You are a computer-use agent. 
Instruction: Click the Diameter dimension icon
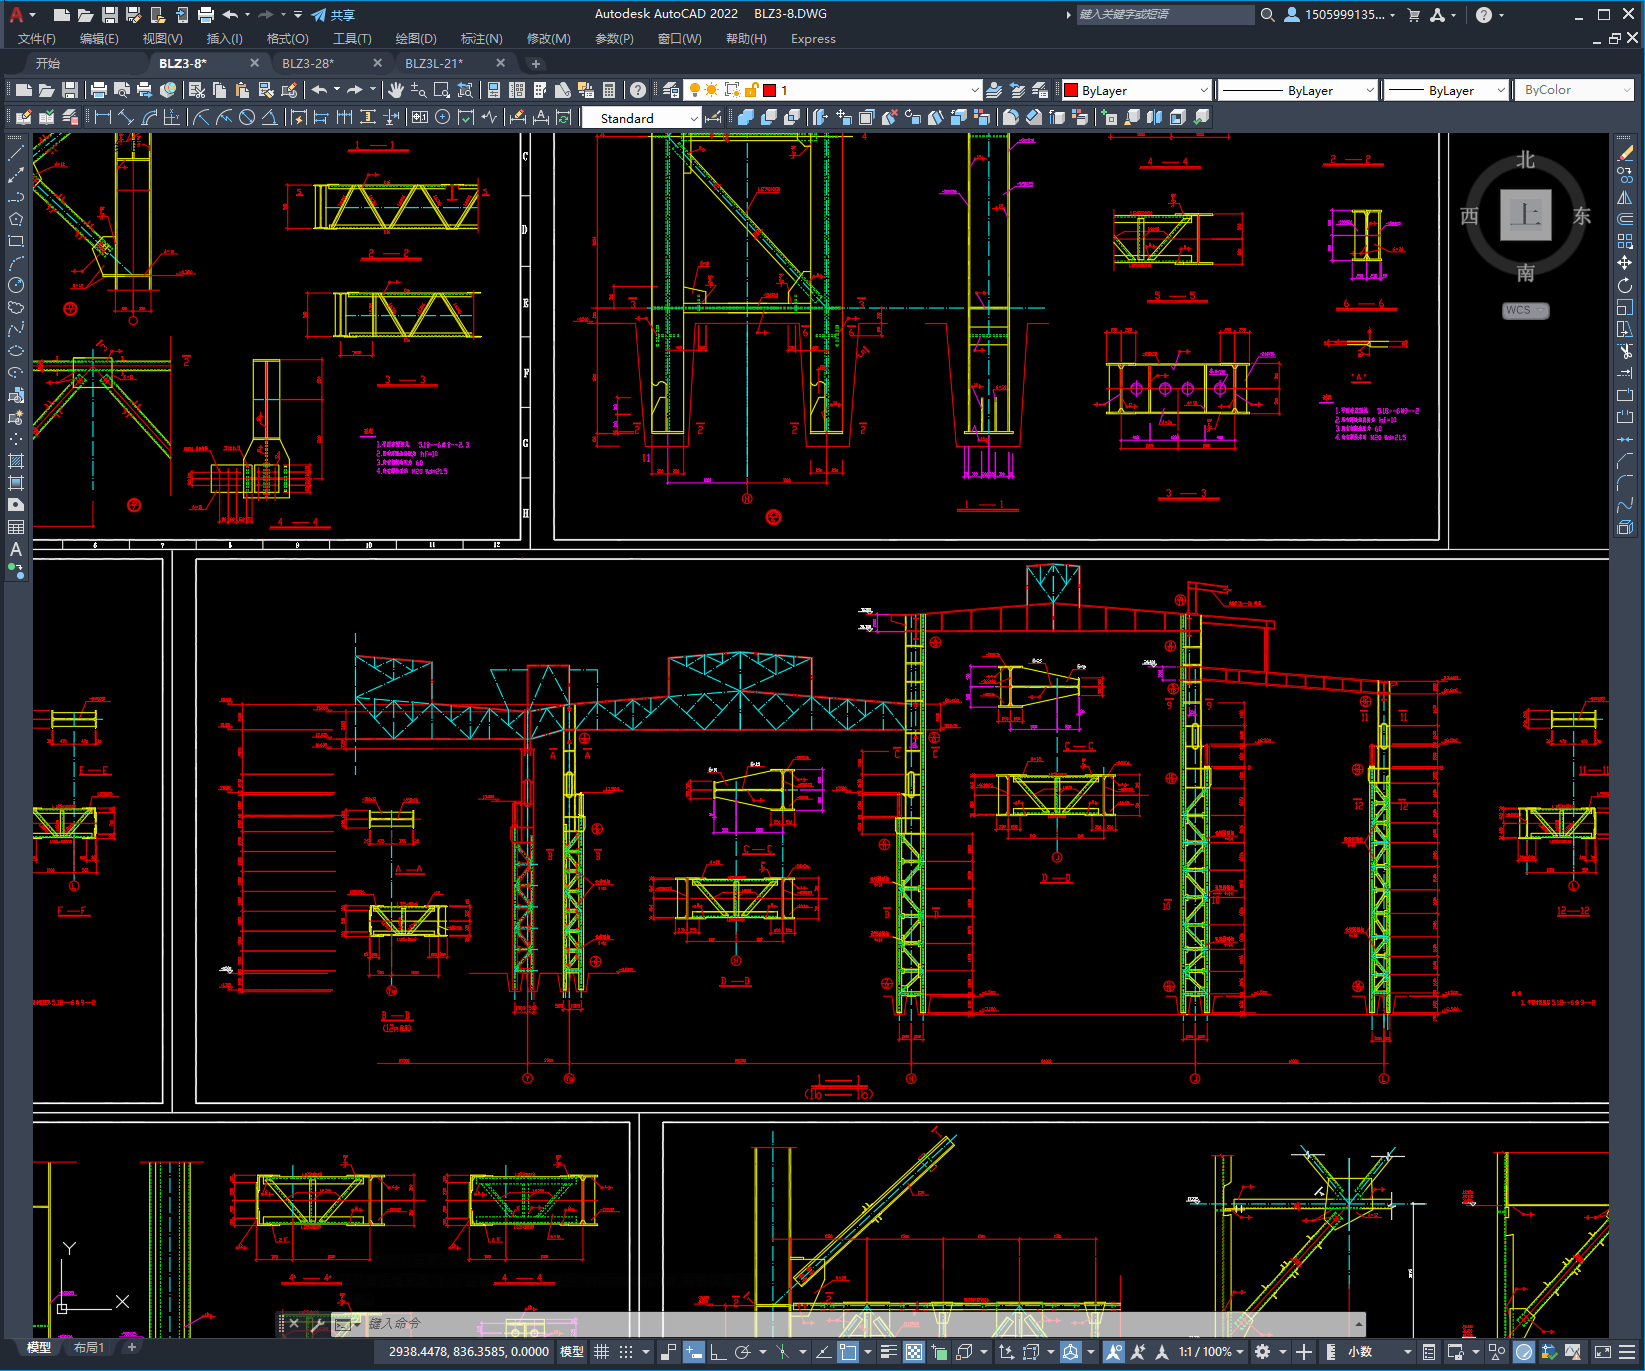coord(246,117)
